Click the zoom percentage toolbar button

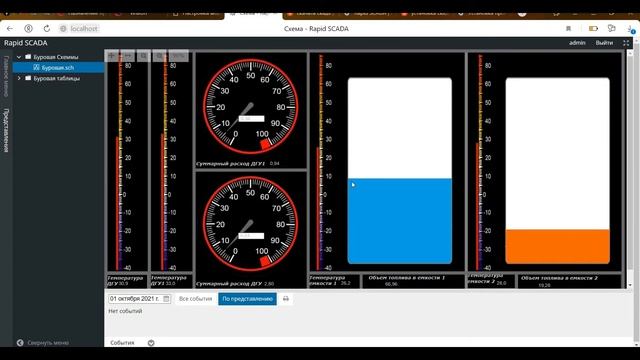pyautogui.click(x=178, y=56)
